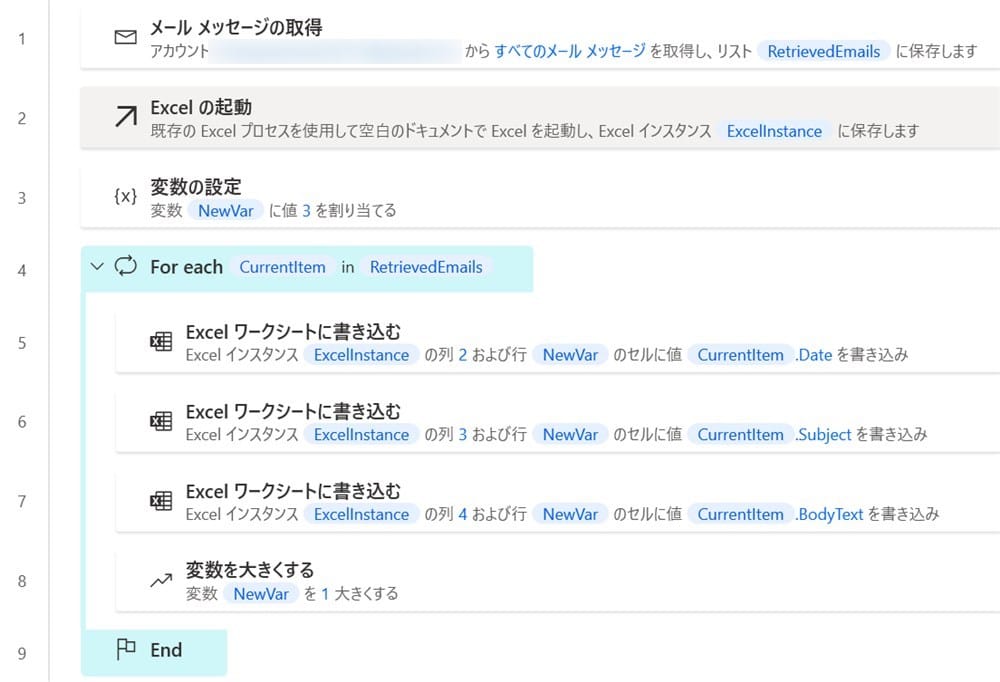Click the increase-variable chart icon
The height and width of the screenshot is (682, 1000).
[160, 581]
